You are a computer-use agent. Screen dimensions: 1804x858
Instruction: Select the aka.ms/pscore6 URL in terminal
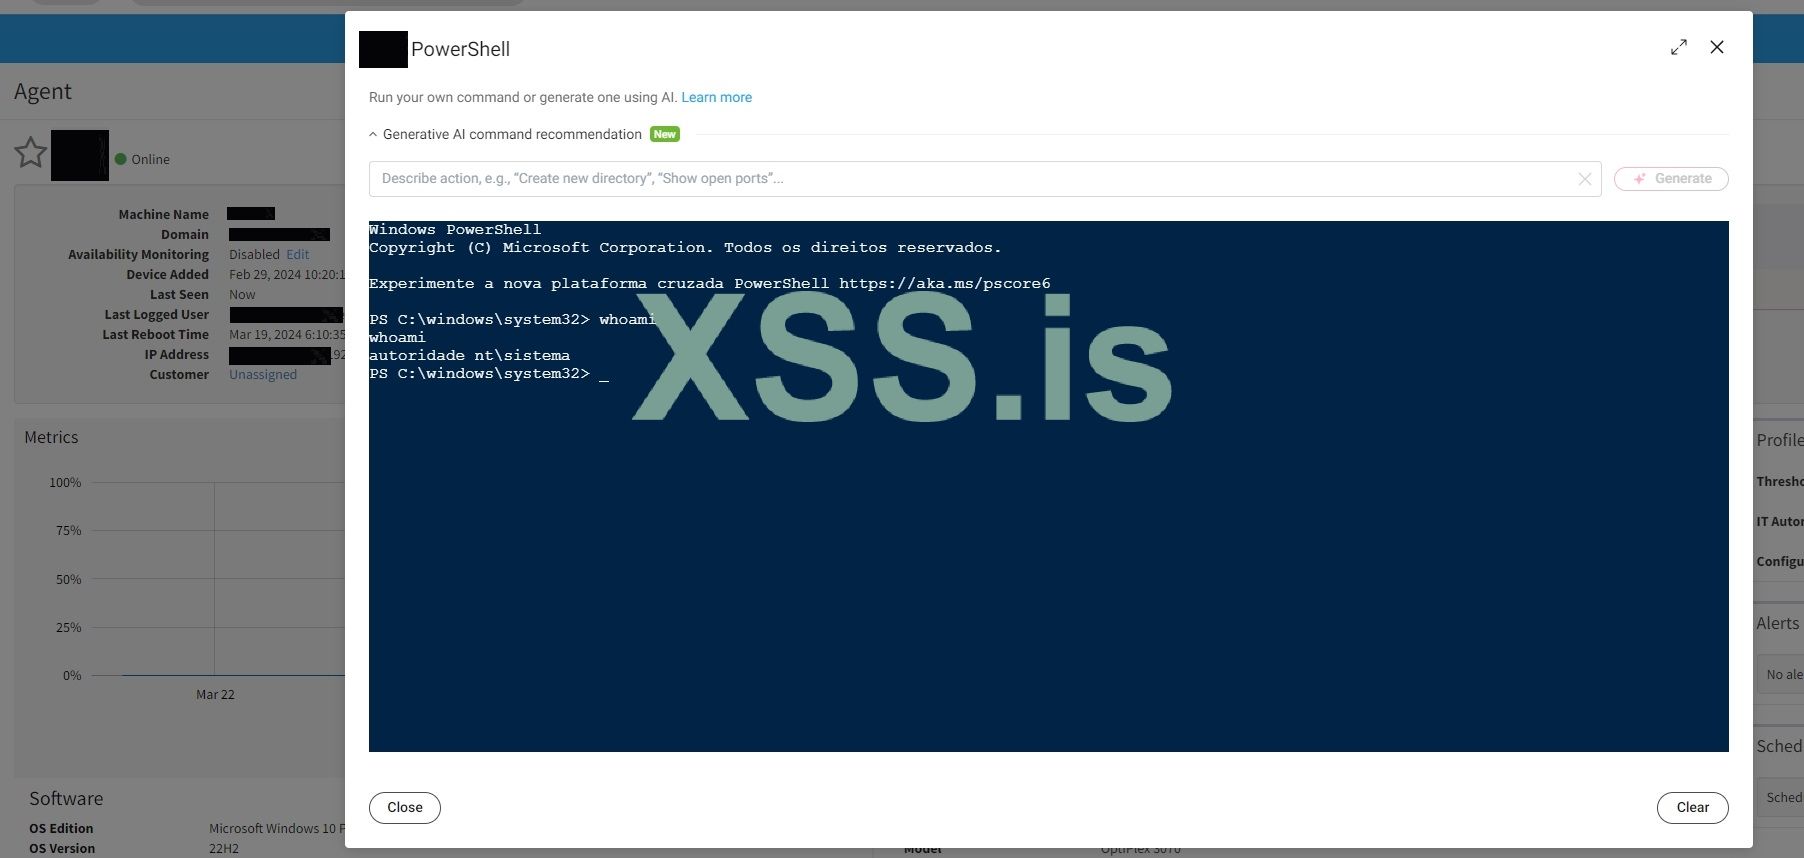[945, 284]
